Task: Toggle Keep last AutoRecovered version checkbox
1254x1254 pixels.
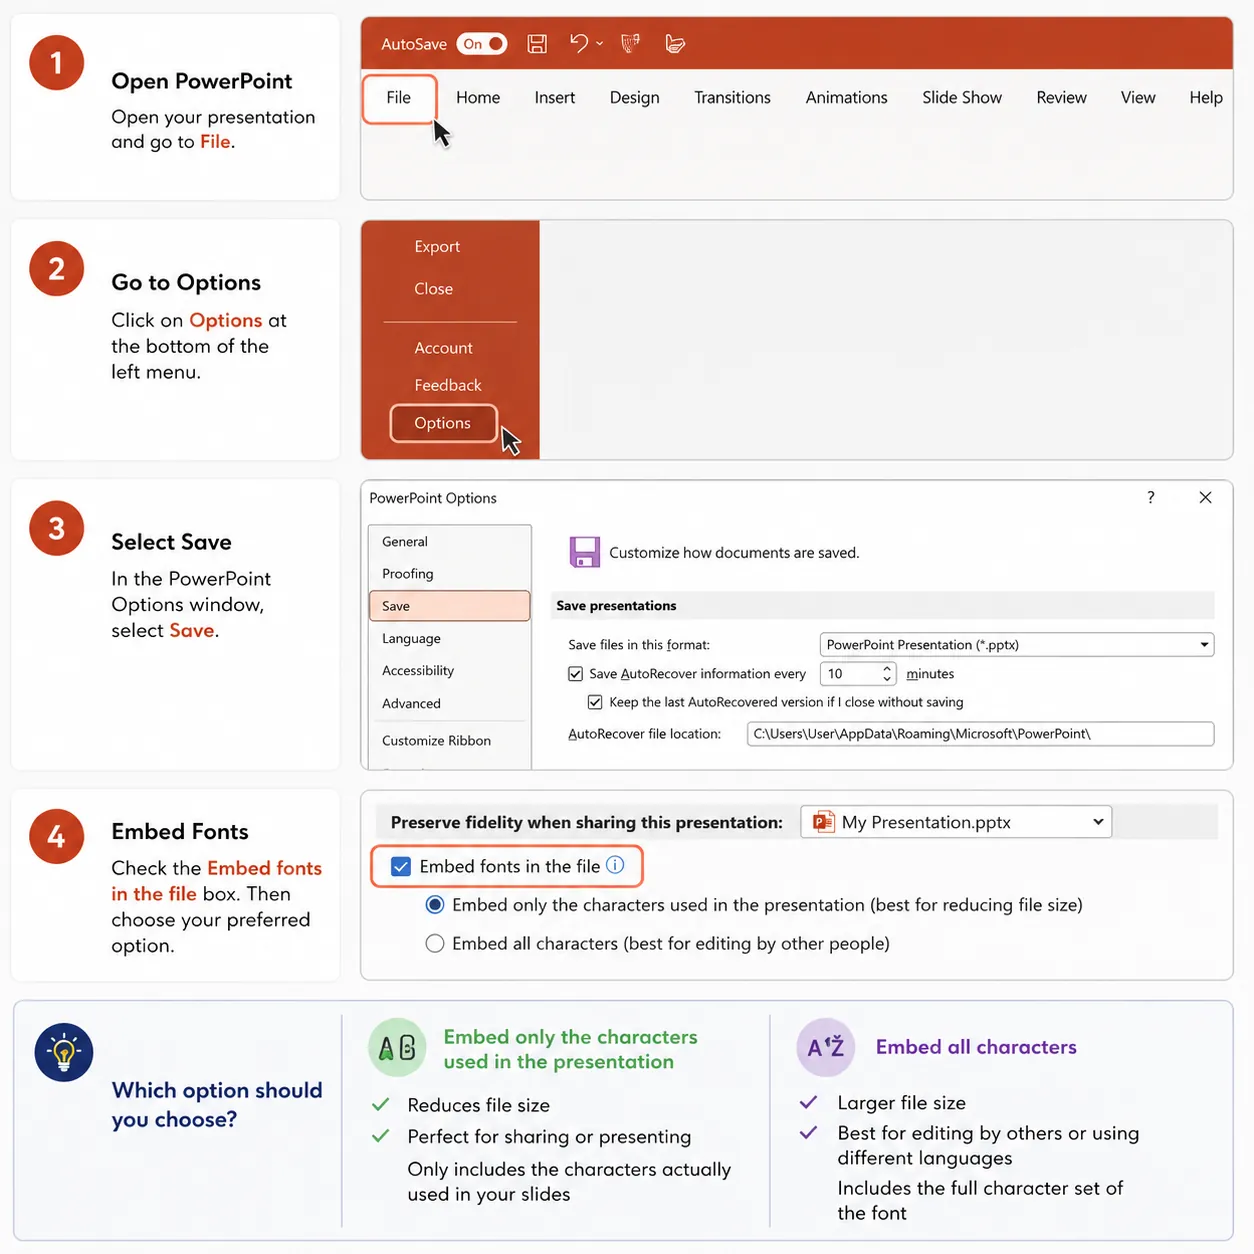Action: pos(595,702)
